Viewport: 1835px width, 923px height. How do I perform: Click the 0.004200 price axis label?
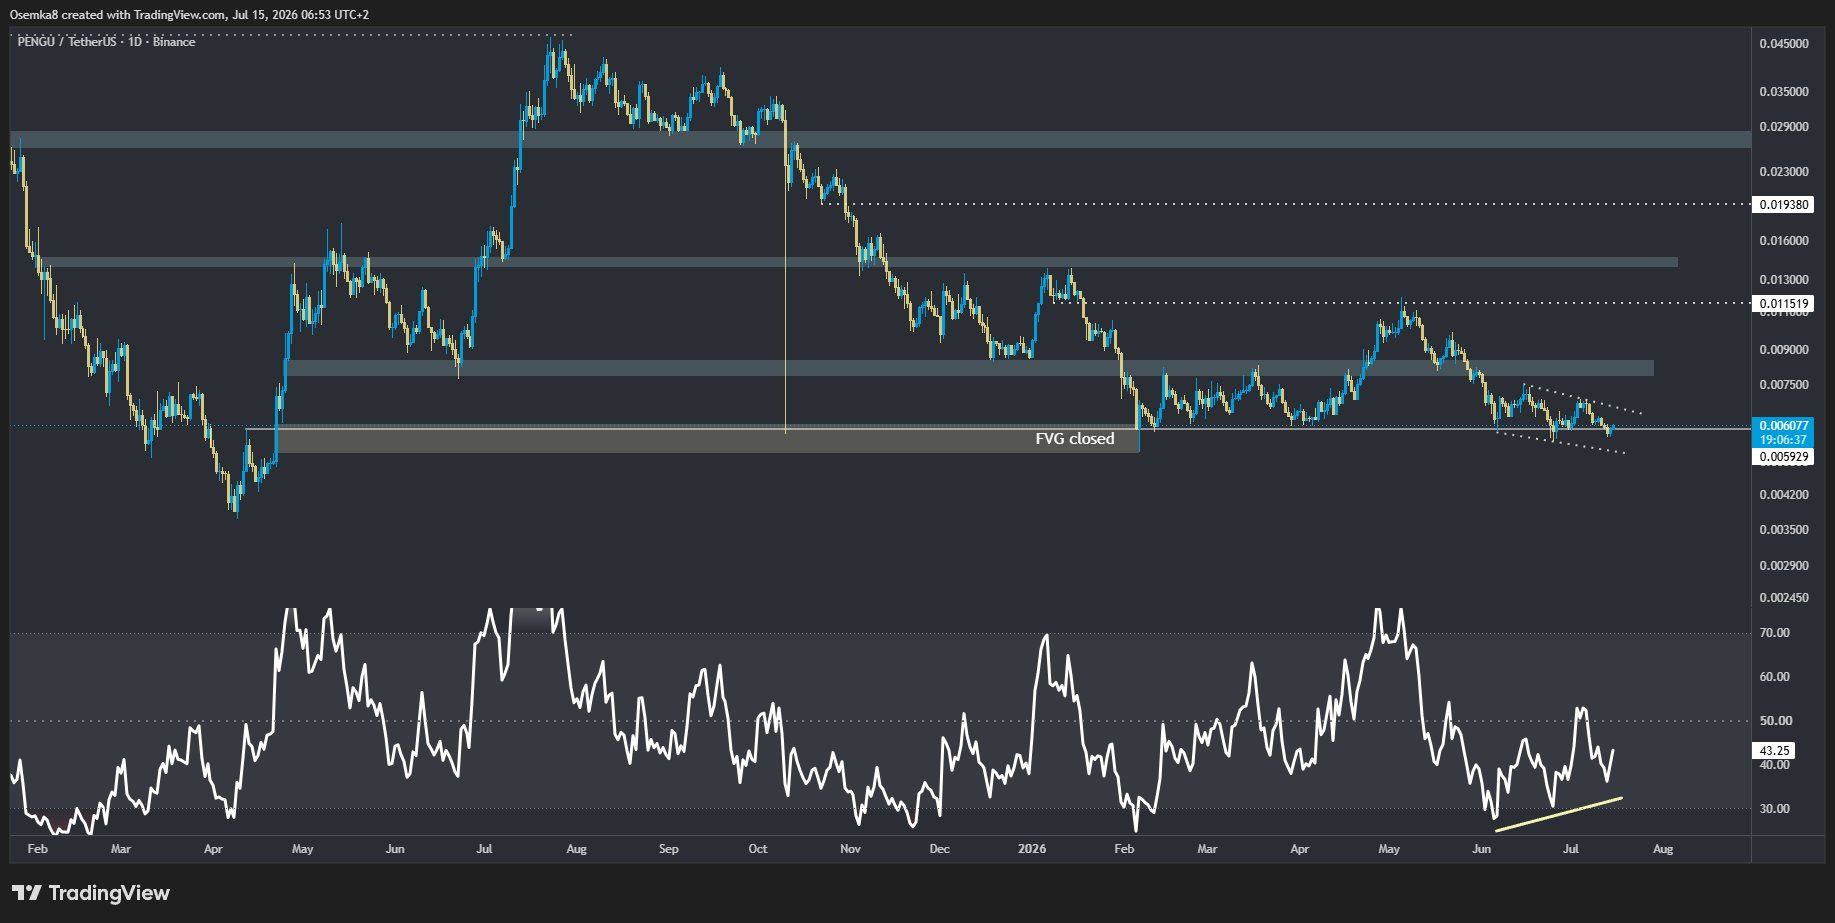pyautogui.click(x=1783, y=495)
